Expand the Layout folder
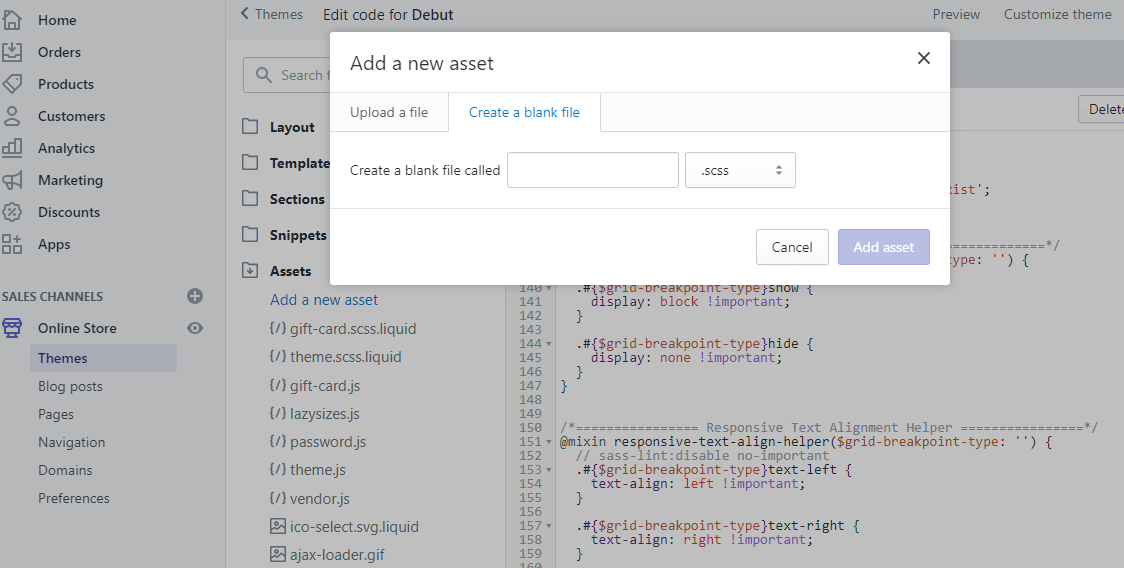The width and height of the screenshot is (1124, 568). (x=292, y=127)
